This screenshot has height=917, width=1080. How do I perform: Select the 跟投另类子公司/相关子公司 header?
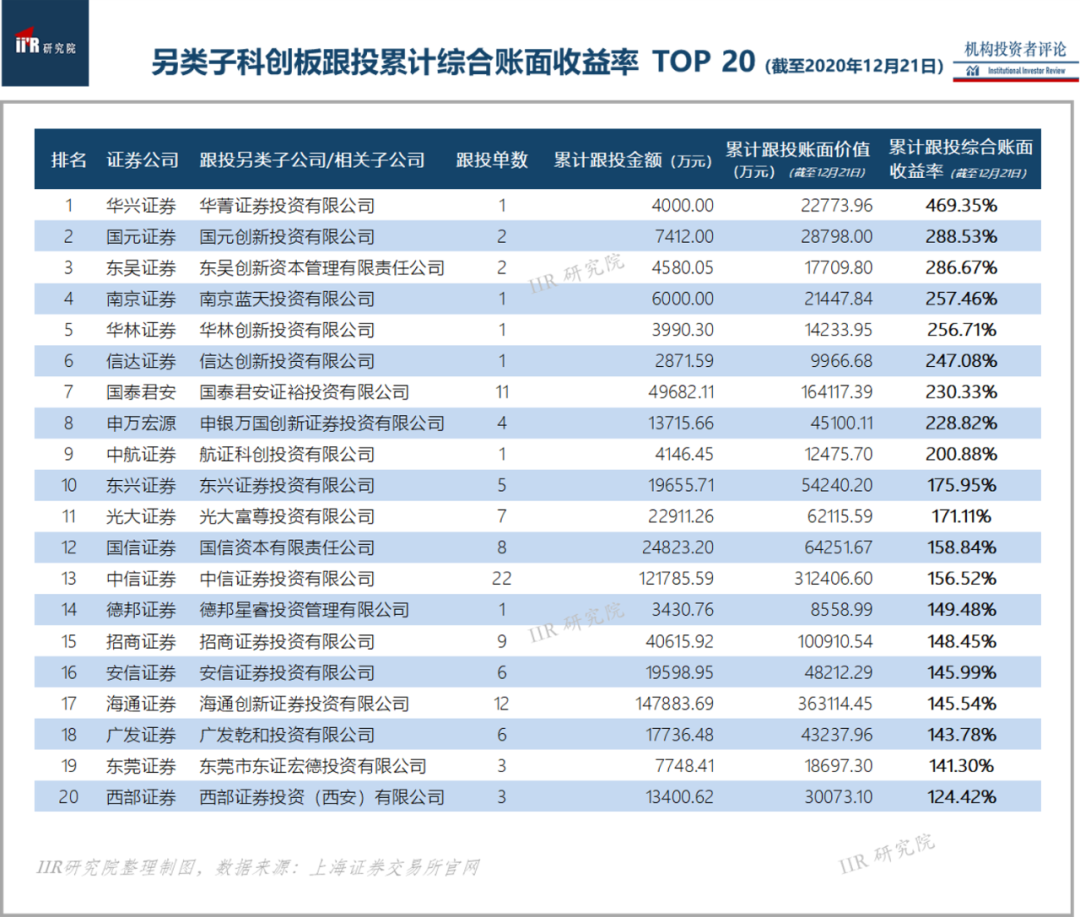[312, 160]
